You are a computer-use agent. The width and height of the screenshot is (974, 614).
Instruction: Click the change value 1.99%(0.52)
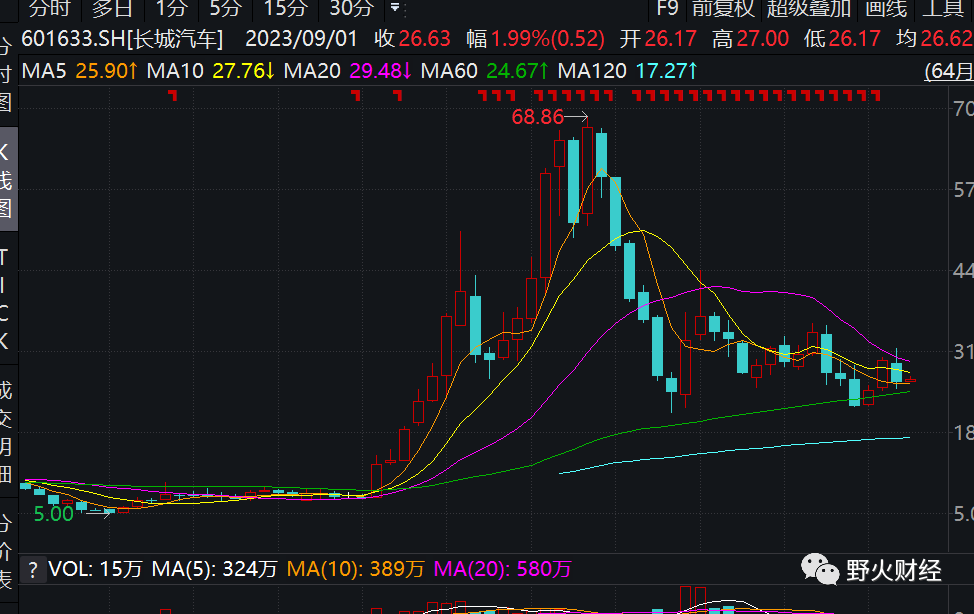pyautogui.click(x=547, y=39)
